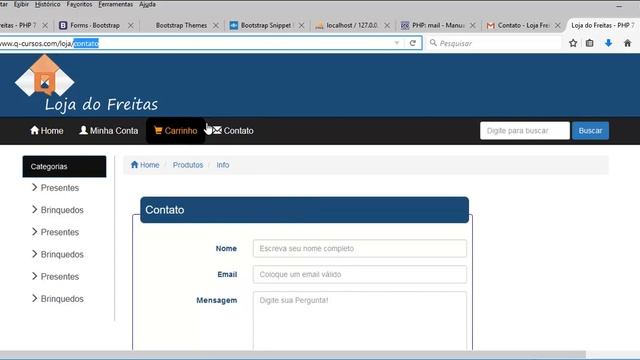Click the Categorias sidebar header

[x=64, y=167]
